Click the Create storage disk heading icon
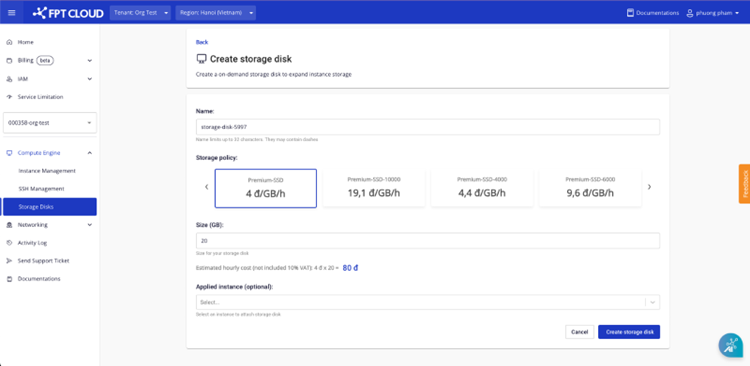The image size is (750, 366). [201, 59]
